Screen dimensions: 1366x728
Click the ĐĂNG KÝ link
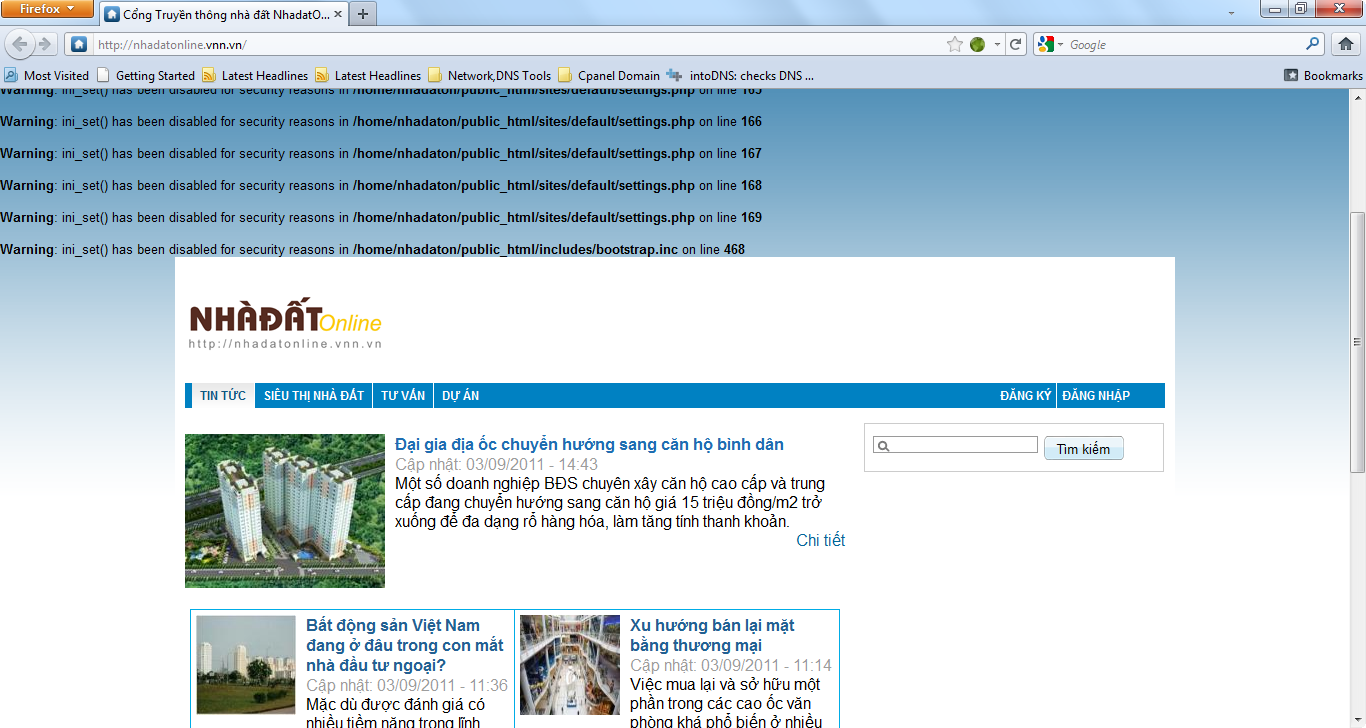click(x=1025, y=396)
